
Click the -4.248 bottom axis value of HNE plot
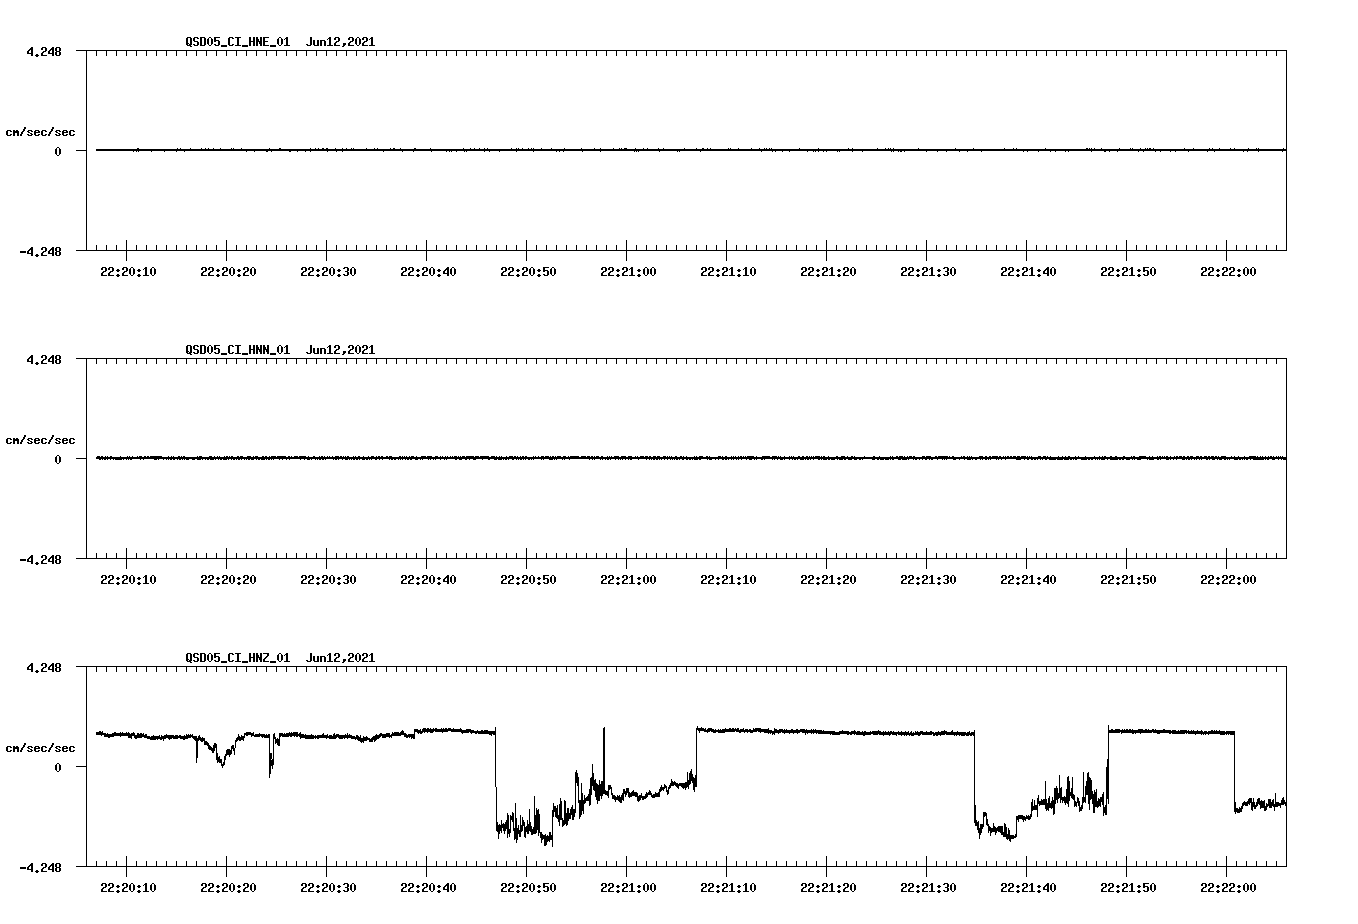coord(40,252)
